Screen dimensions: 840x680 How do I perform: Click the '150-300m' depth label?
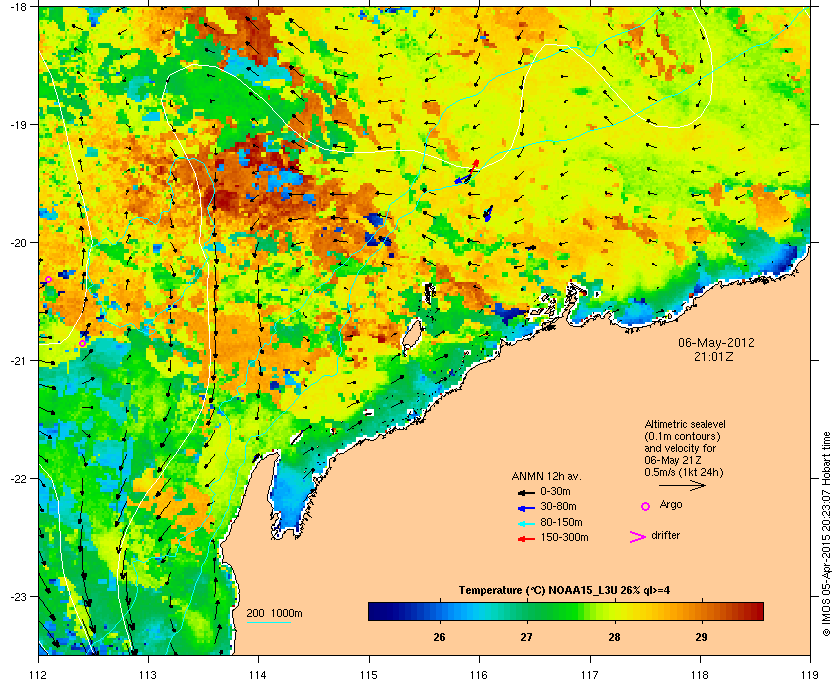[564, 537]
